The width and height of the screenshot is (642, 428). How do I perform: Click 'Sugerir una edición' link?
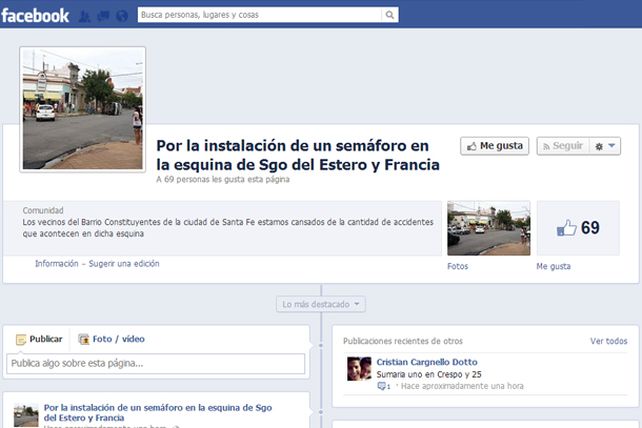(x=124, y=264)
